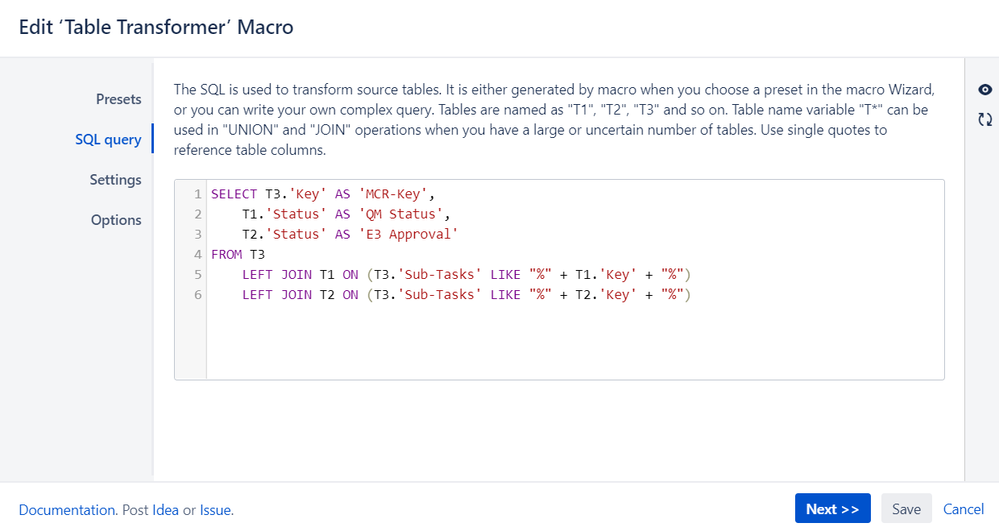
Task: Open the Issue link
Action: pos(215,510)
